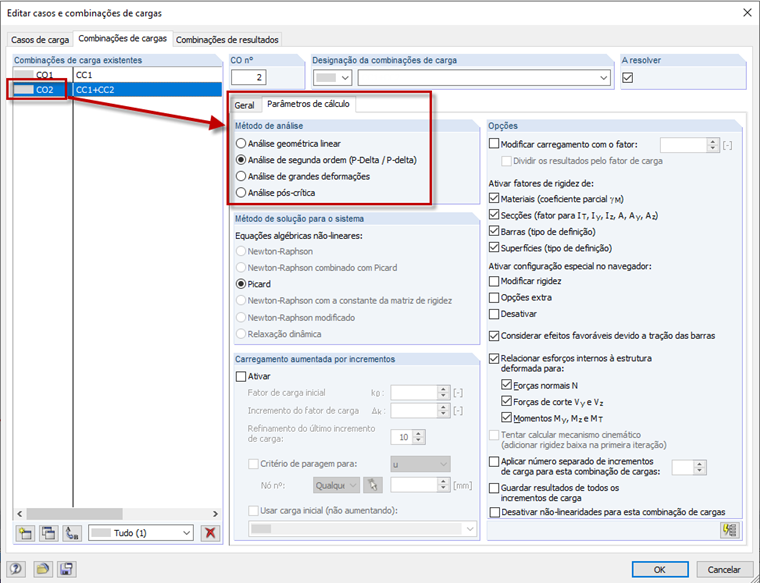This screenshot has width=760, height=583.
Task: Uncheck Momentos My, Mz e MT checkbox
Action: click(x=507, y=418)
